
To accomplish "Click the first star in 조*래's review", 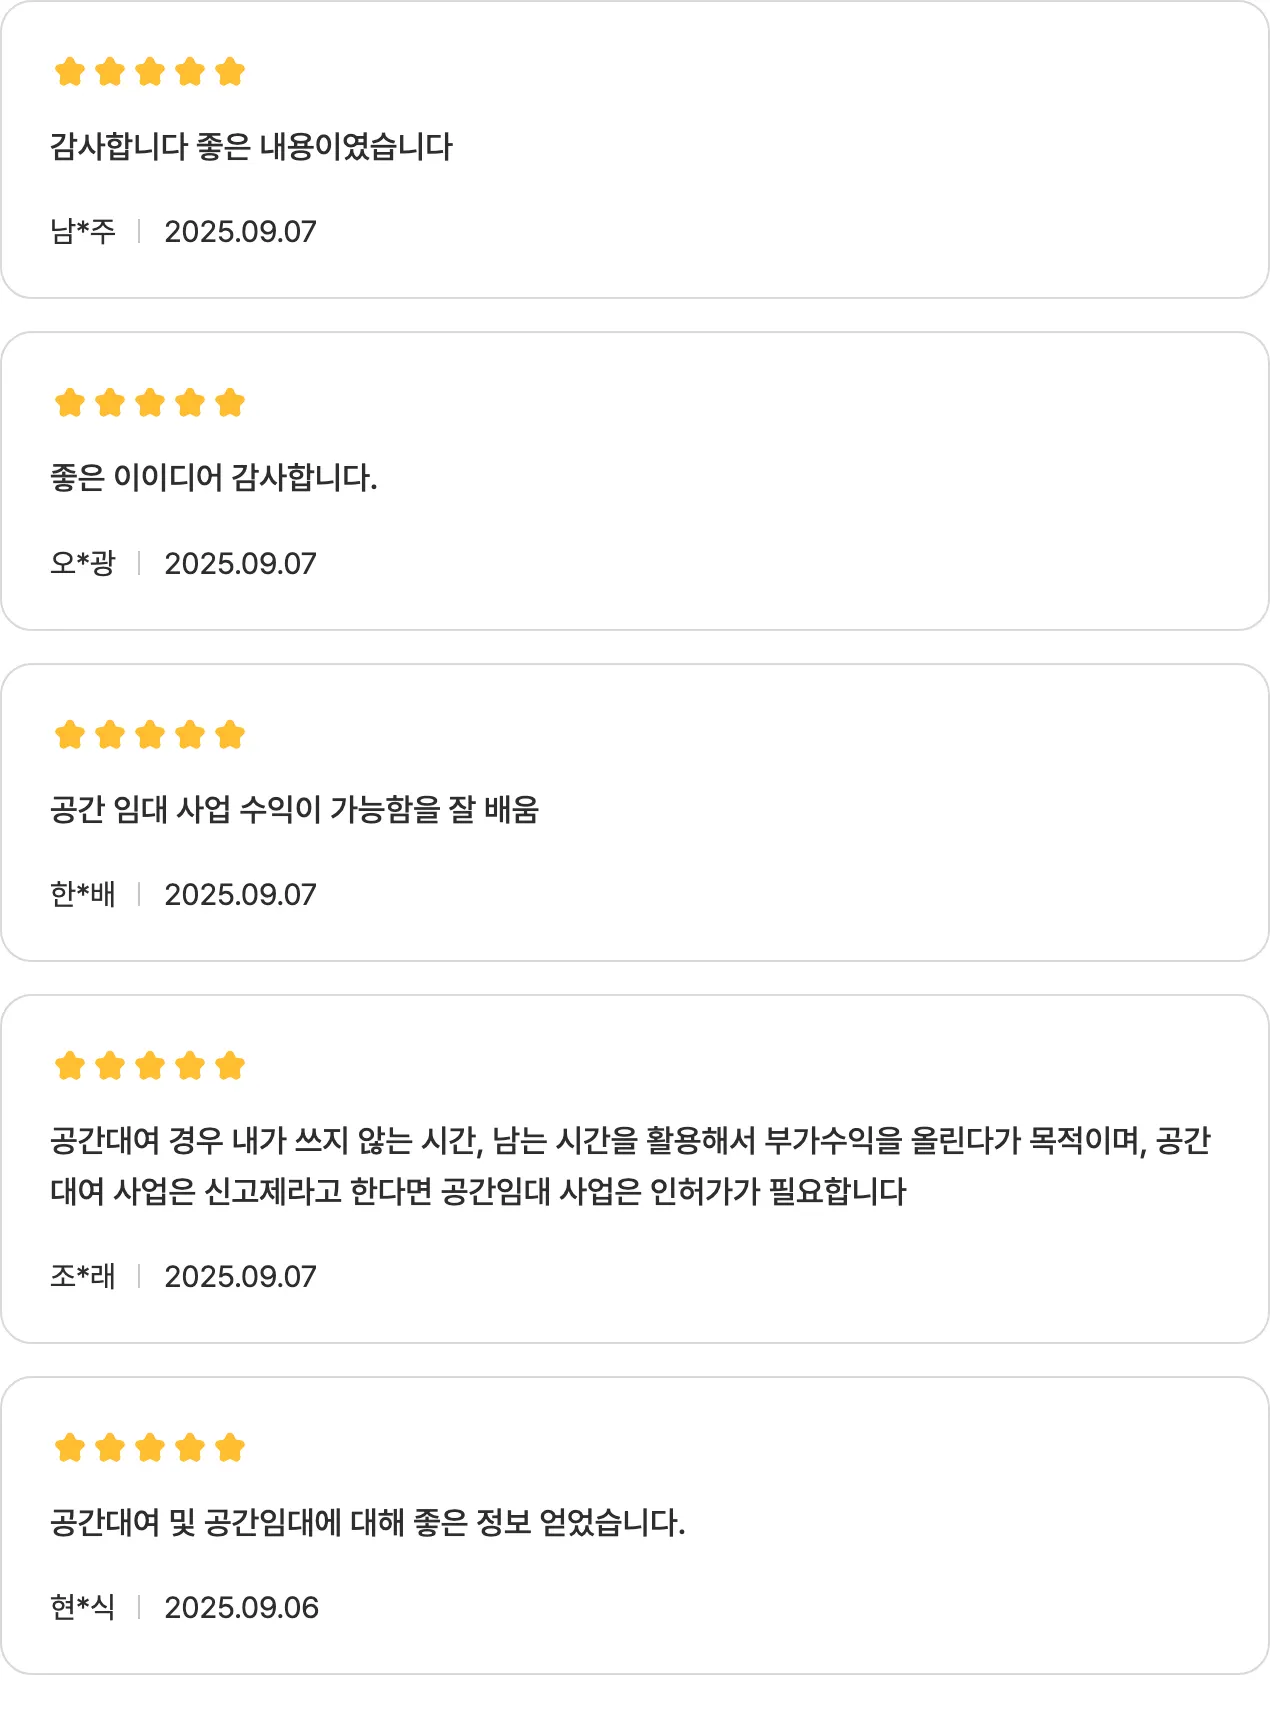I will [70, 1066].
